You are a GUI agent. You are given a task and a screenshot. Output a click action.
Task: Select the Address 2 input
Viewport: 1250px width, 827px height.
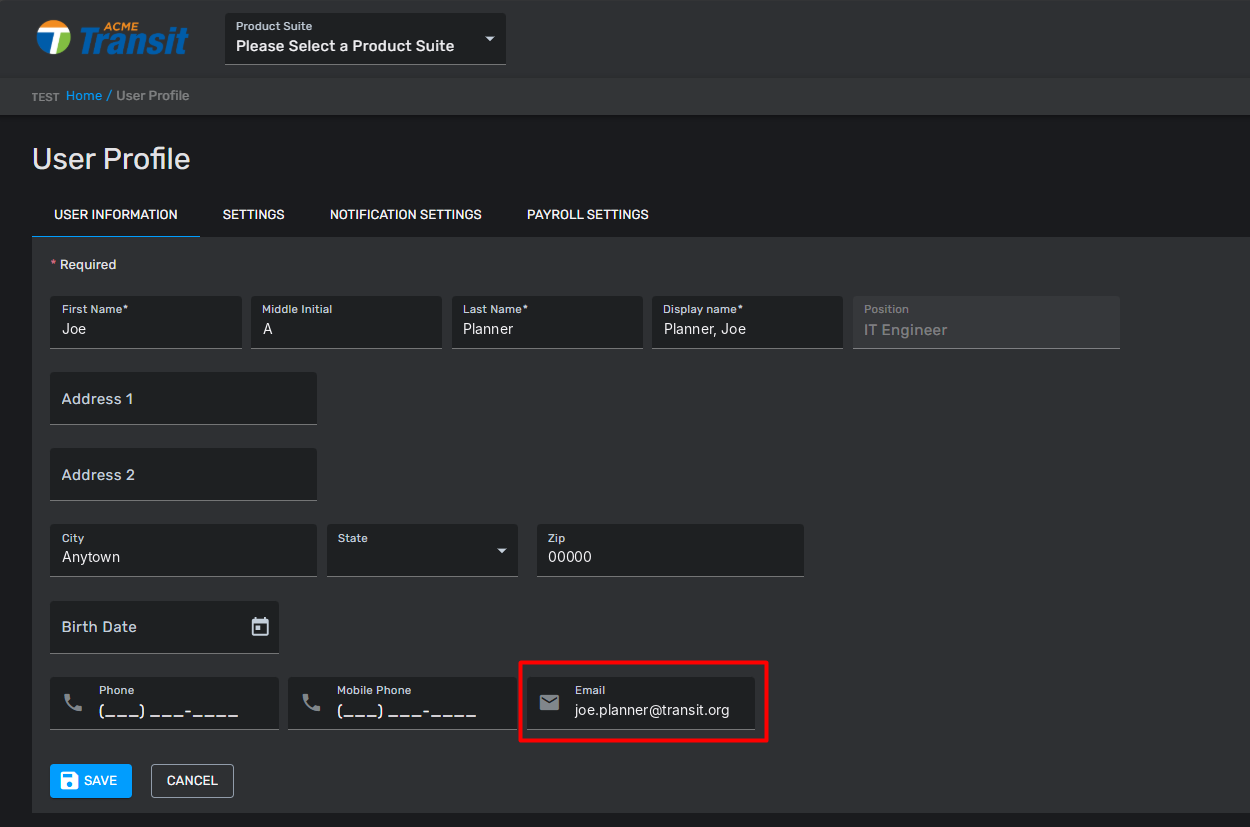(183, 474)
